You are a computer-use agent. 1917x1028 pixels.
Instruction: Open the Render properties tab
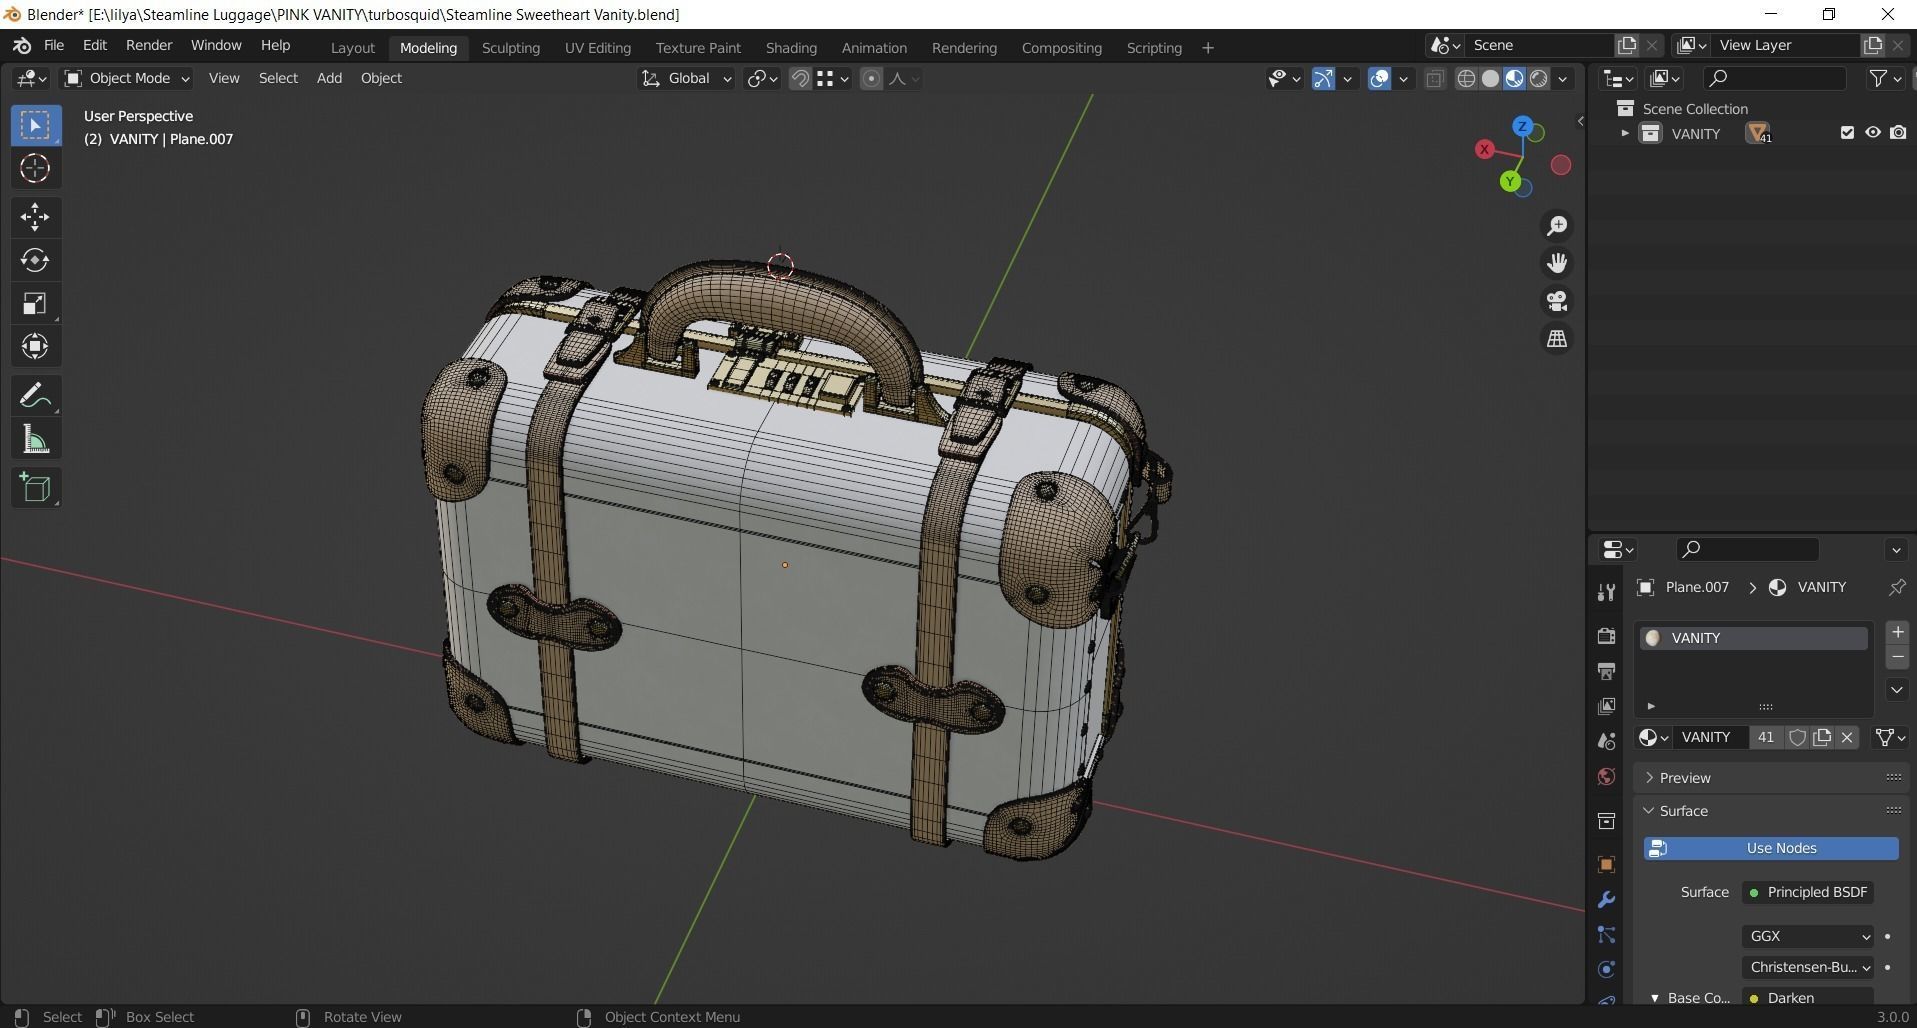[1606, 636]
